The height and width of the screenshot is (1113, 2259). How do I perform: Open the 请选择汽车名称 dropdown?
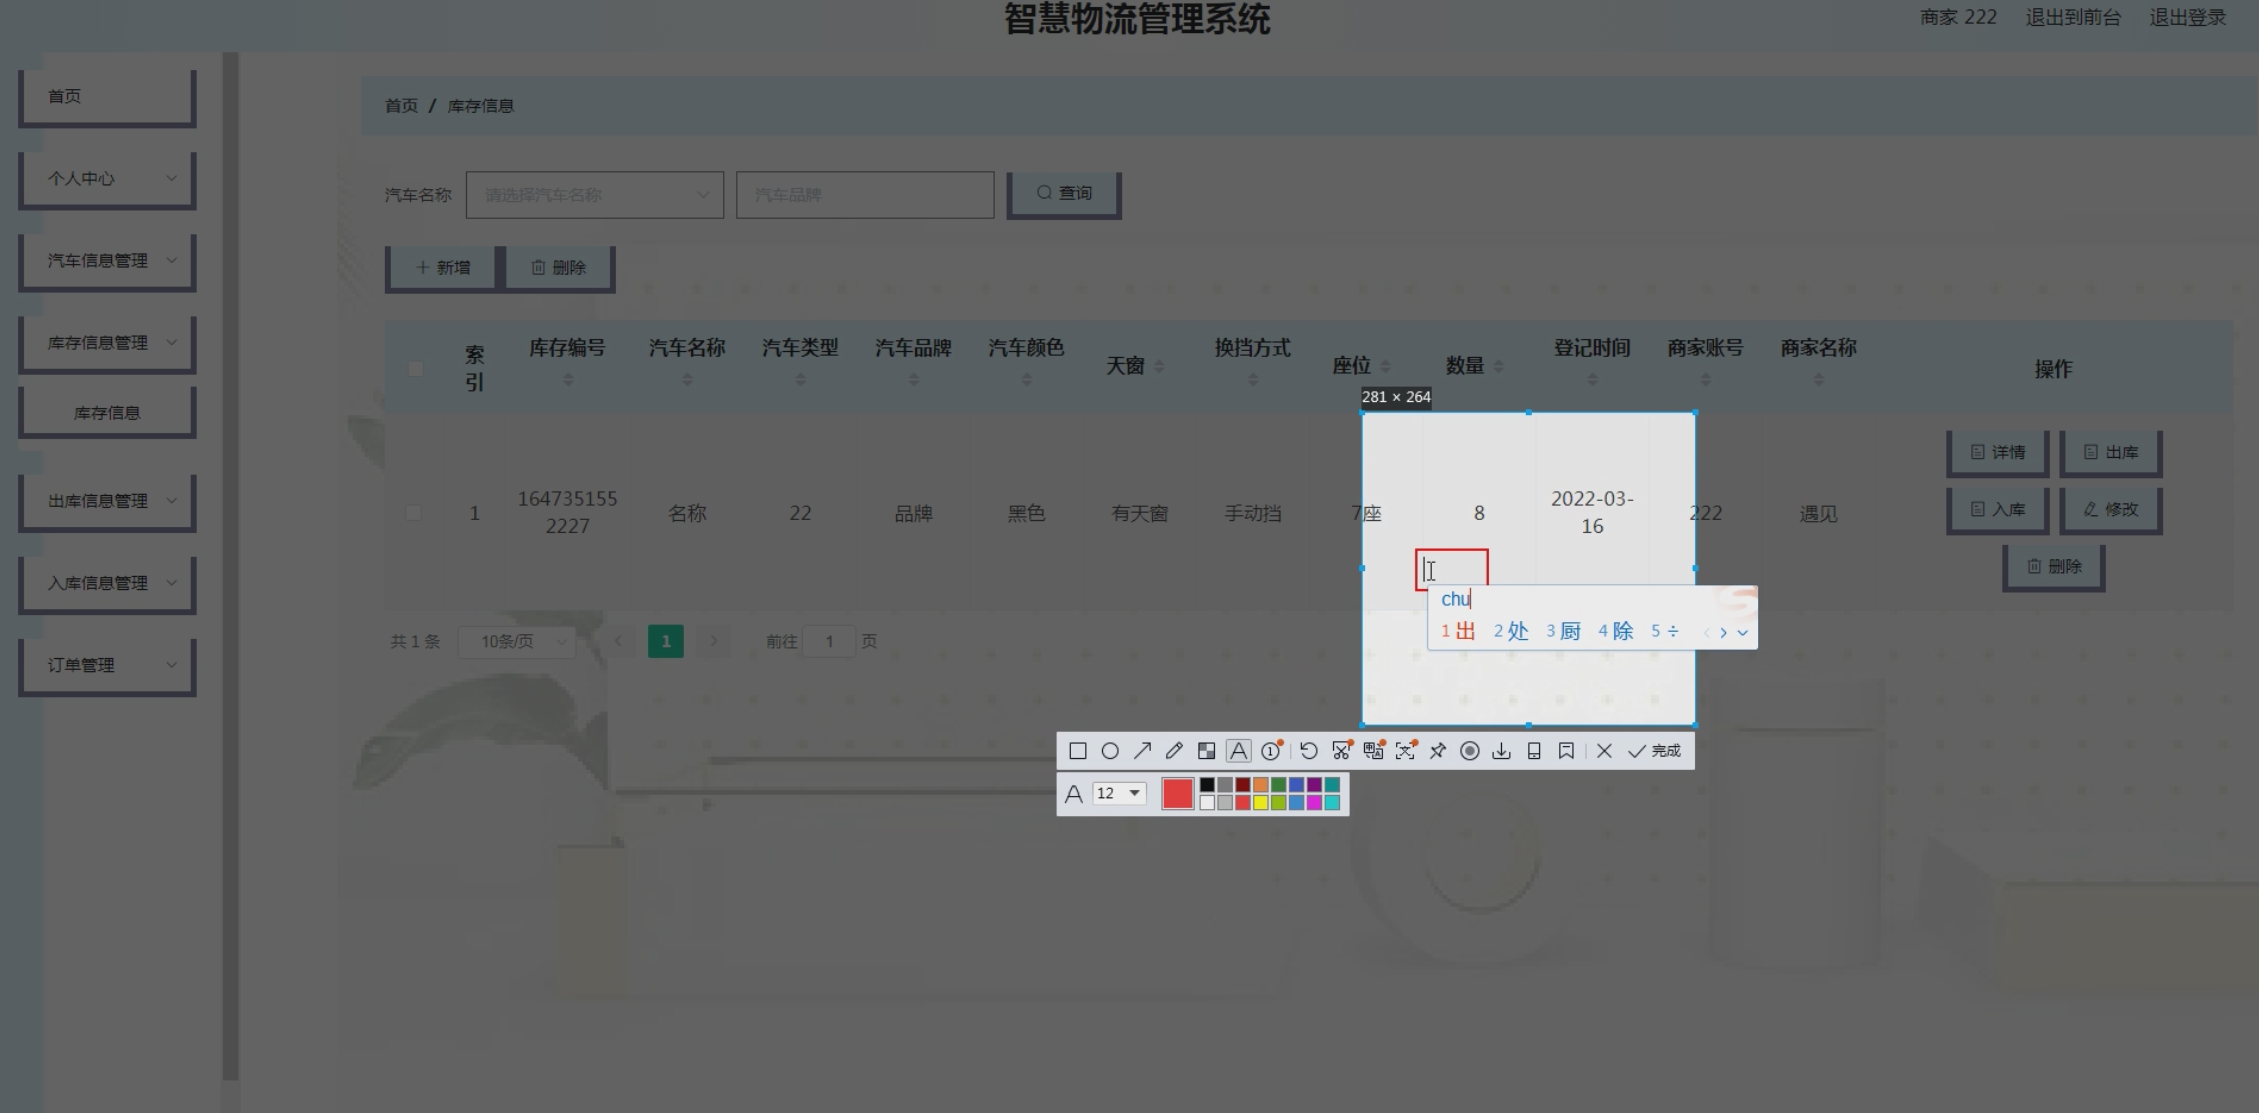594,195
